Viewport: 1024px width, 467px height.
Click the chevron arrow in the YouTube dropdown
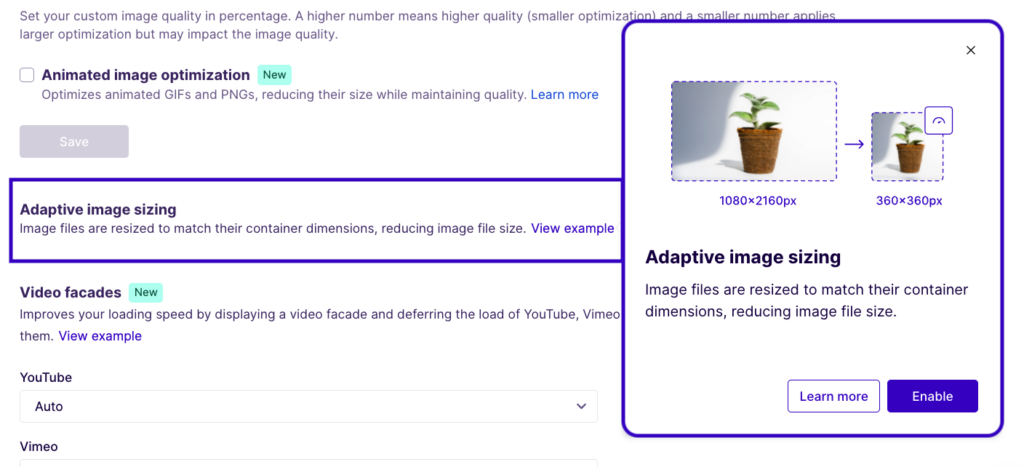tap(581, 406)
